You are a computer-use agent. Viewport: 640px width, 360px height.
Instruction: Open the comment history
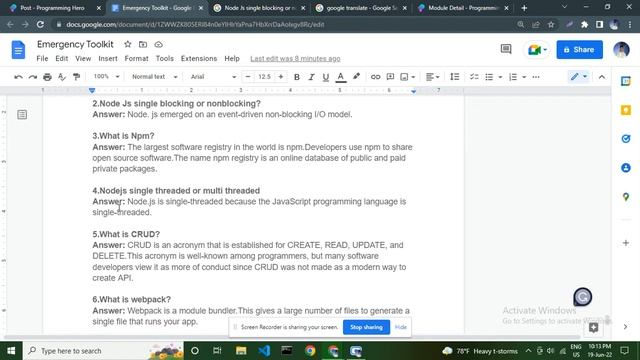(x=506, y=49)
